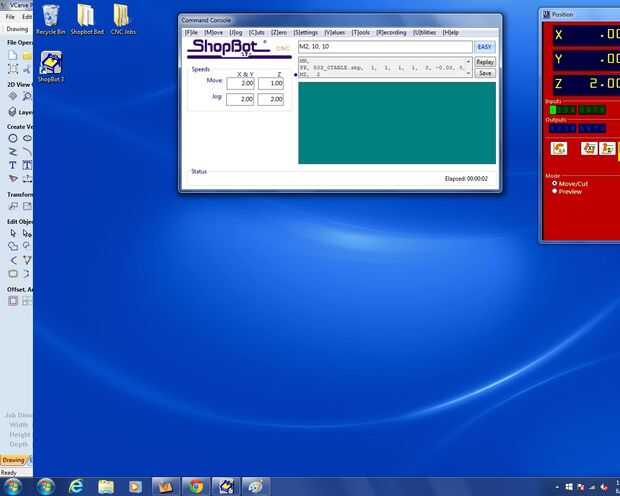Screen dimensions: 620x496
Task: Open the [Z]ero menu
Action: (x=279, y=32)
